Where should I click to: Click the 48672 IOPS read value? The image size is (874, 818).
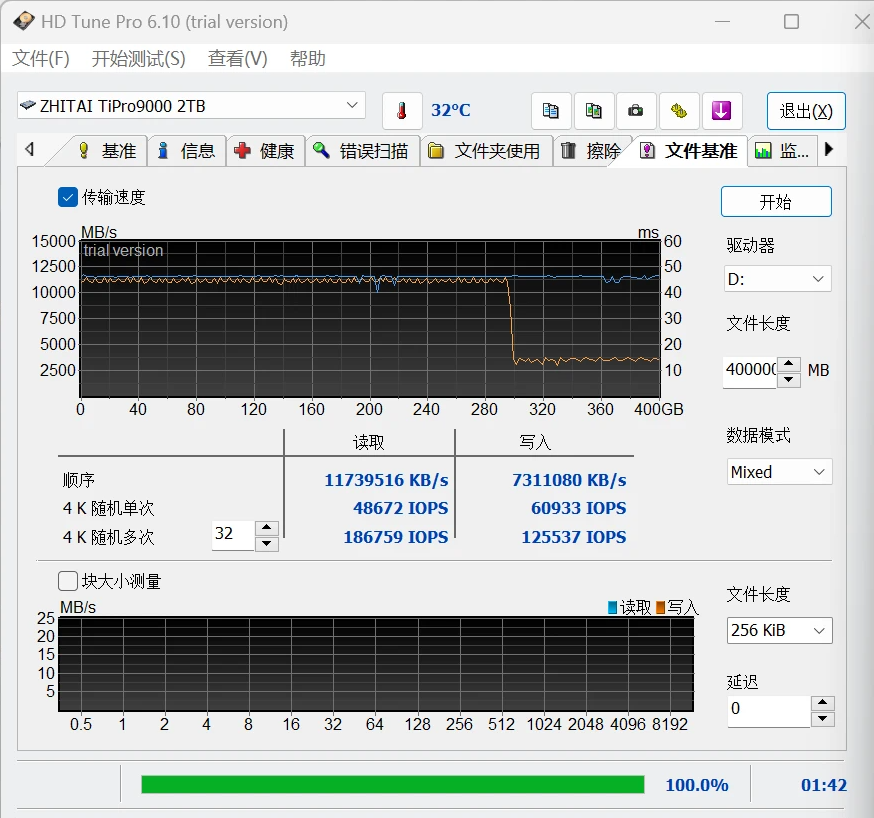(401, 508)
